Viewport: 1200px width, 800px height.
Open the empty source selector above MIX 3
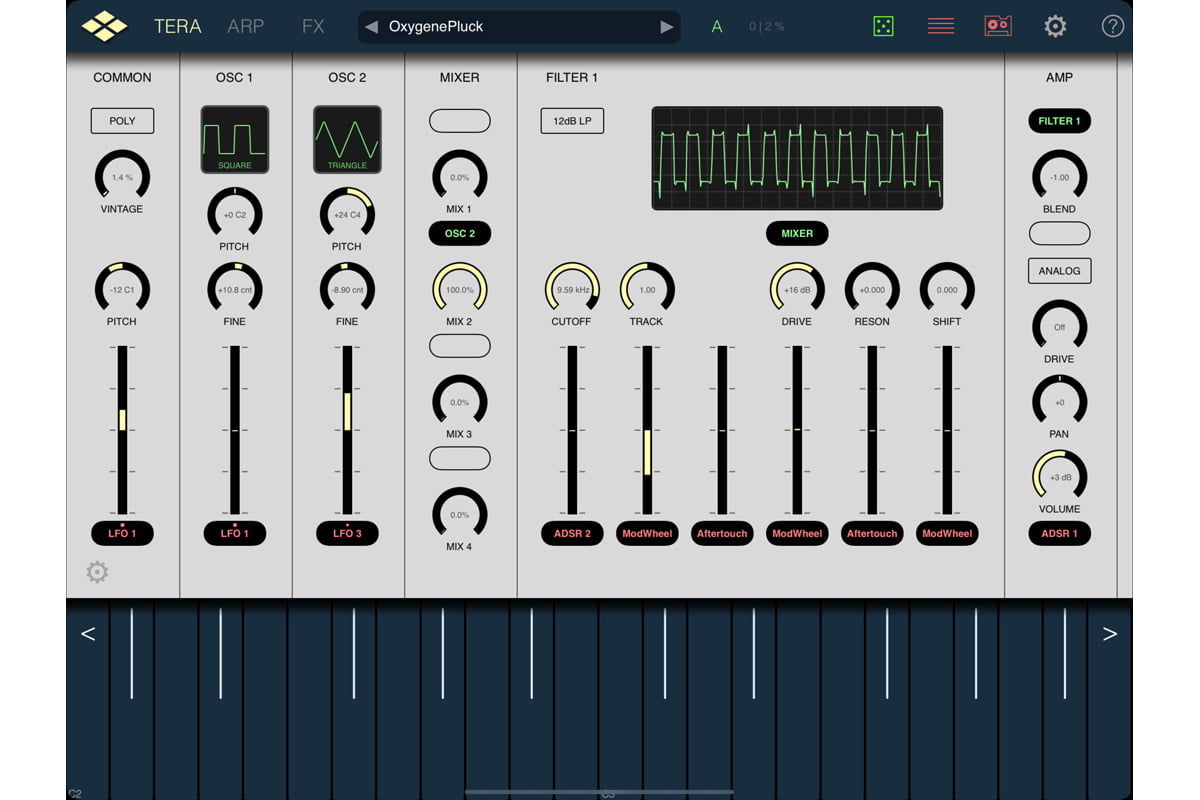click(x=460, y=346)
